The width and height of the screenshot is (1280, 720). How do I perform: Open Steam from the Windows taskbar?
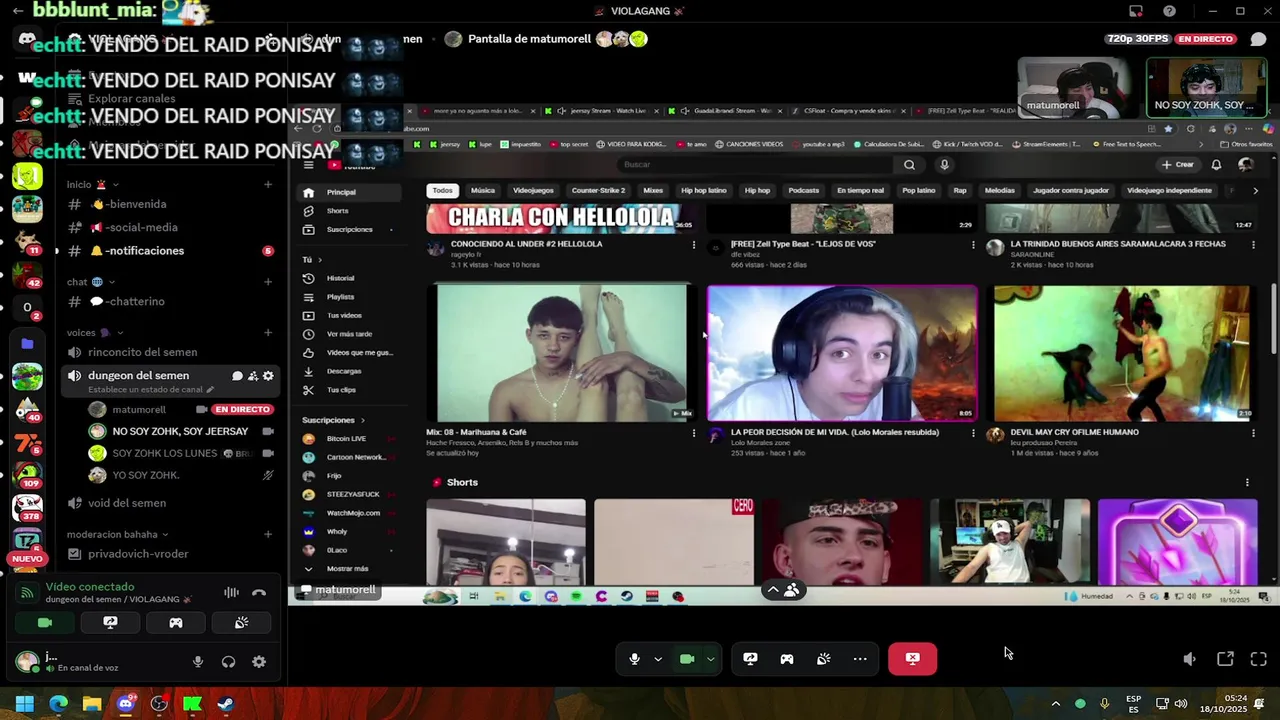[x=225, y=704]
